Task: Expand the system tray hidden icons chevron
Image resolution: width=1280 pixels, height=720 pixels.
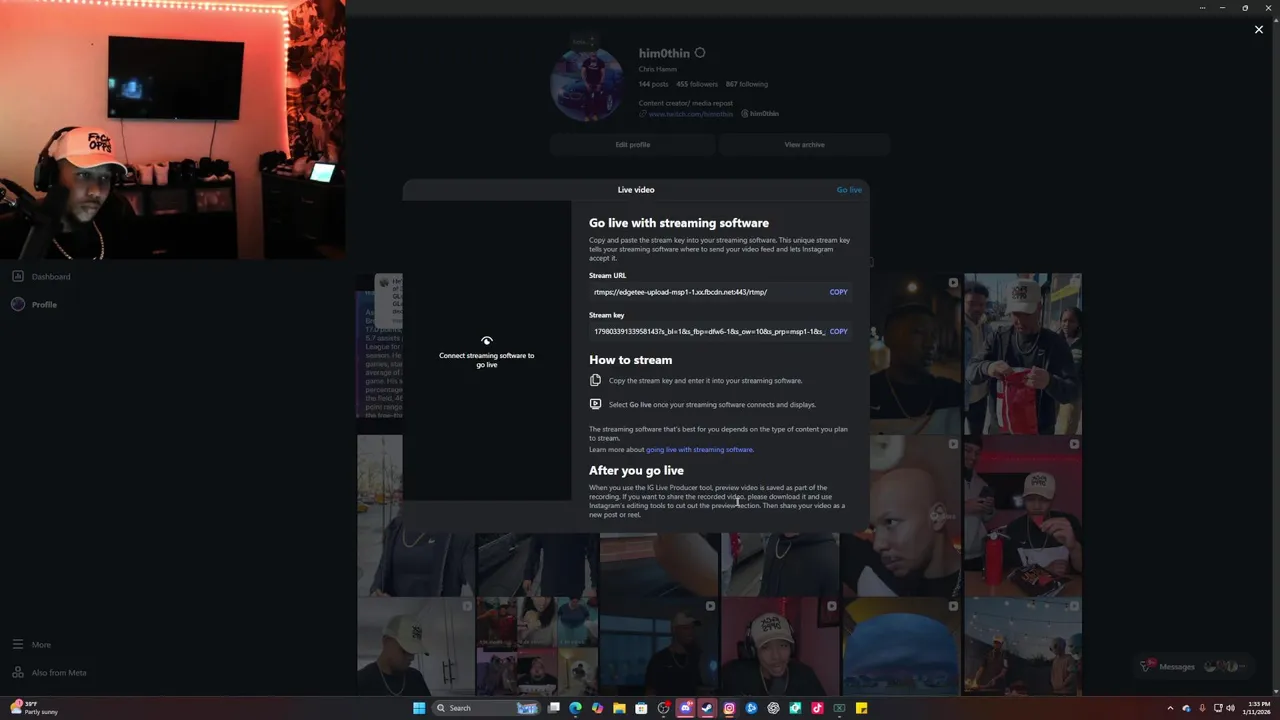Action: 1170,708
